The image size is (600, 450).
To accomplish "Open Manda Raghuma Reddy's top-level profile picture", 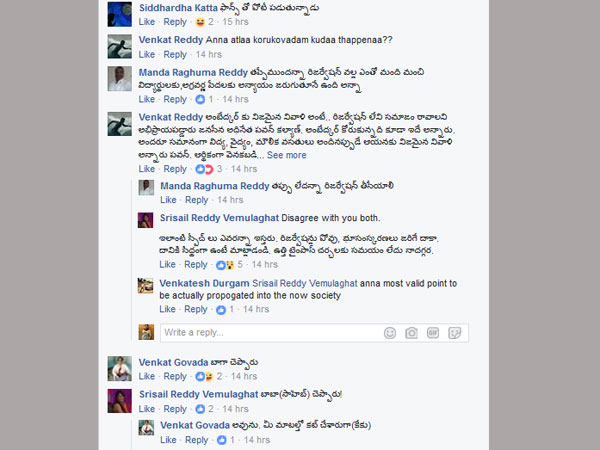I will tap(119, 79).
